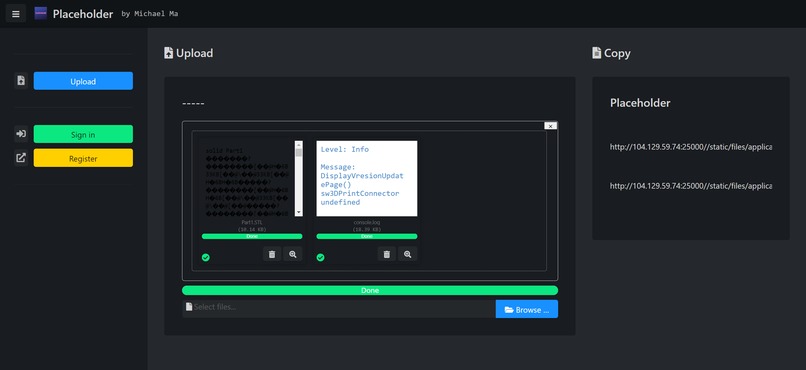806x370 pixels.
Task: Click the file icon in the Select files field
Action: pos(189,307)
